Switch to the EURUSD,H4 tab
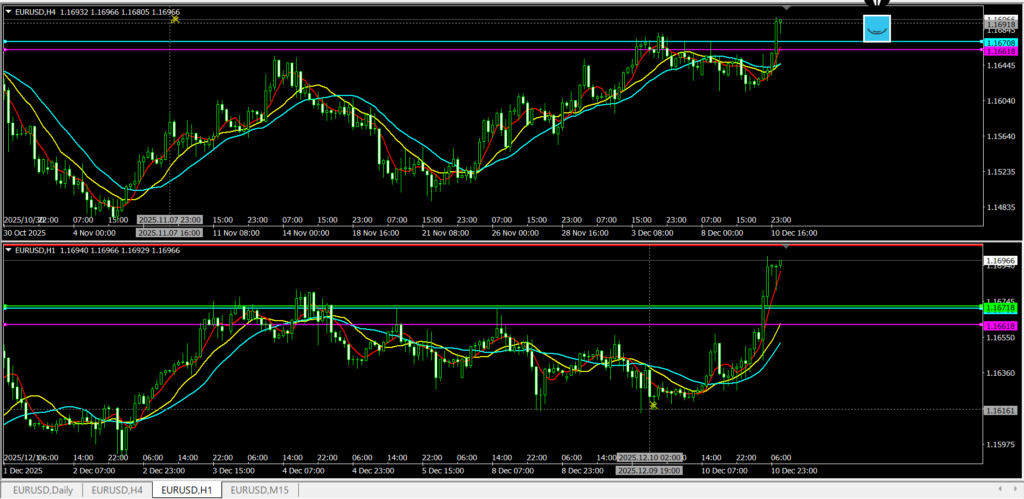The height and width of the screenshot is (499, 1024). click(x=117, y=490)
